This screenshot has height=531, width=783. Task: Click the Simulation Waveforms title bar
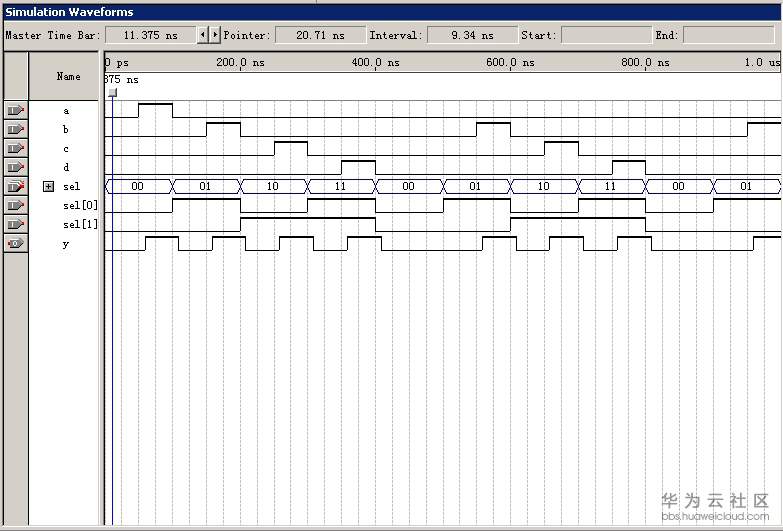tap(392, 12)
